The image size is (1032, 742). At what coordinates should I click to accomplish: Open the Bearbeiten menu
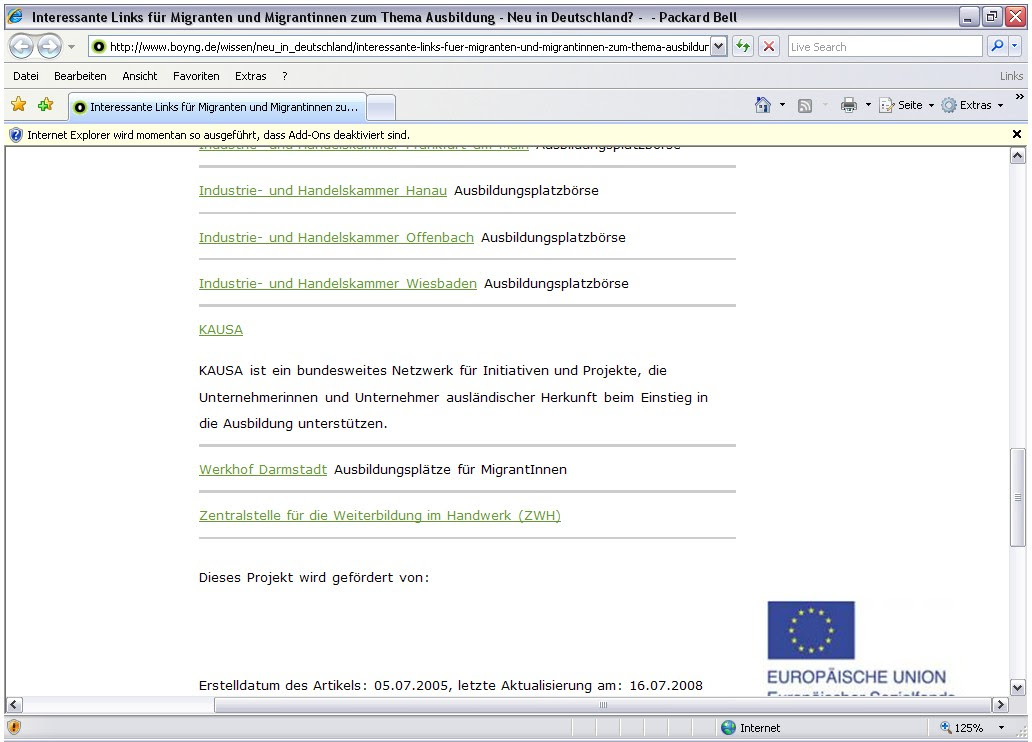point(80,76)
